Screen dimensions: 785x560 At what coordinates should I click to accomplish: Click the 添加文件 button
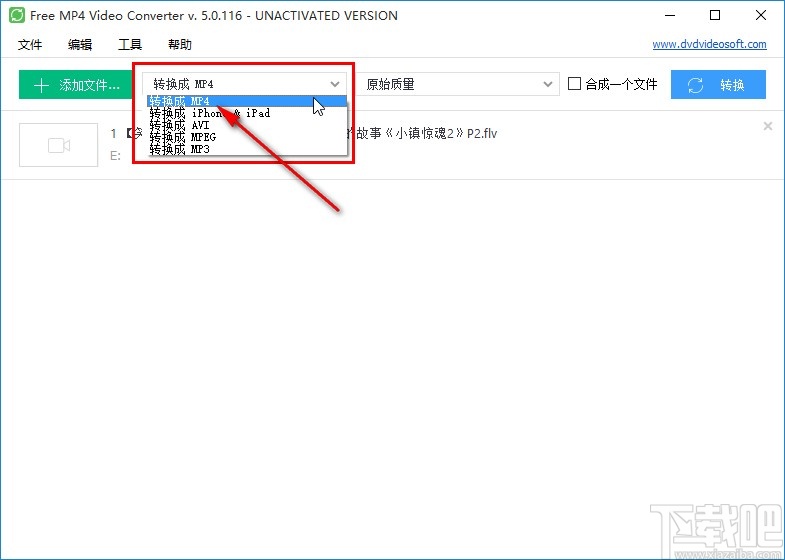76,85
